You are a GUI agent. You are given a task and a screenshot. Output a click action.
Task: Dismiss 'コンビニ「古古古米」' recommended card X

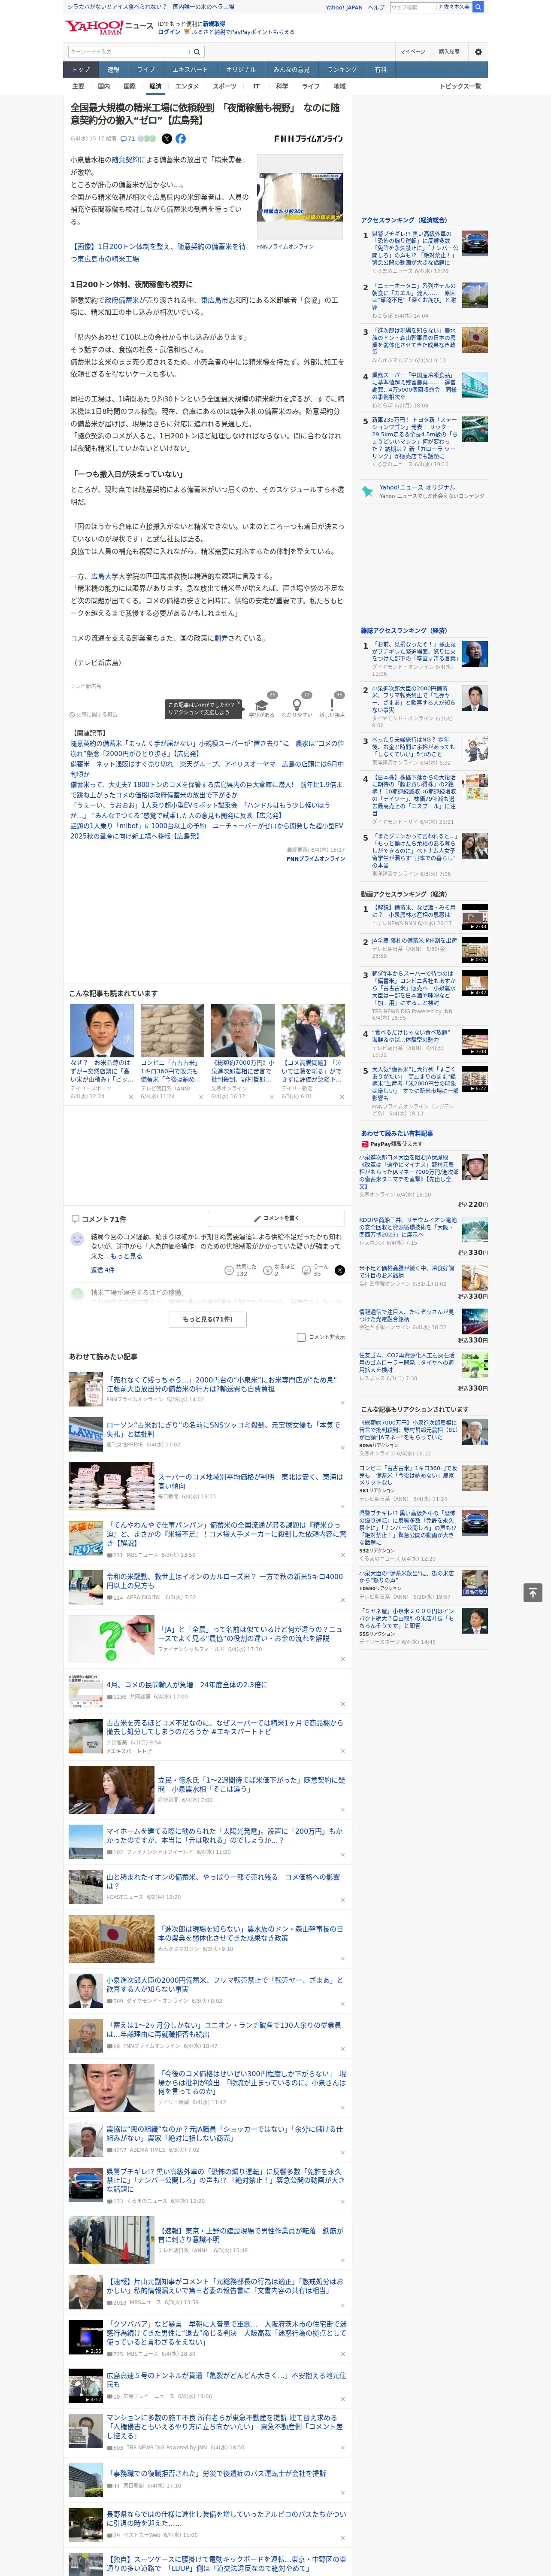[x=200, y=1096]
